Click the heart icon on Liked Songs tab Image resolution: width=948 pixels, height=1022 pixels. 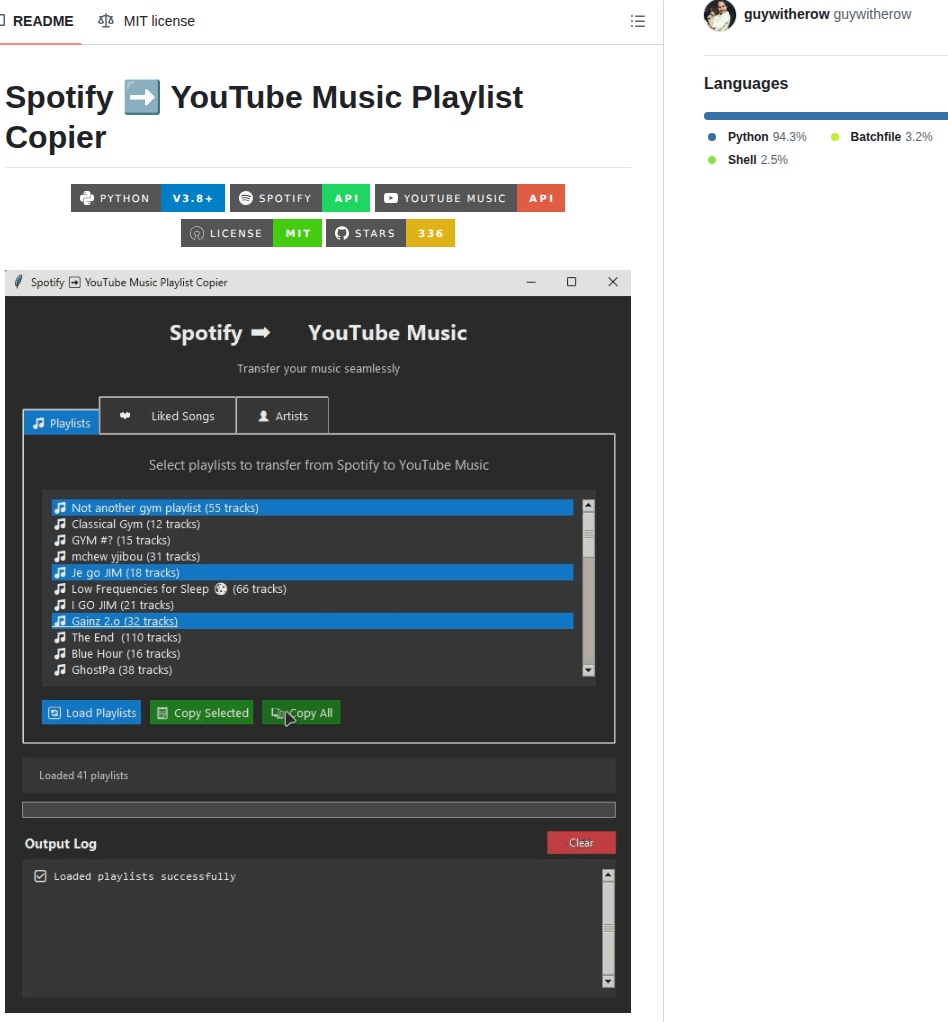[125, 416]
